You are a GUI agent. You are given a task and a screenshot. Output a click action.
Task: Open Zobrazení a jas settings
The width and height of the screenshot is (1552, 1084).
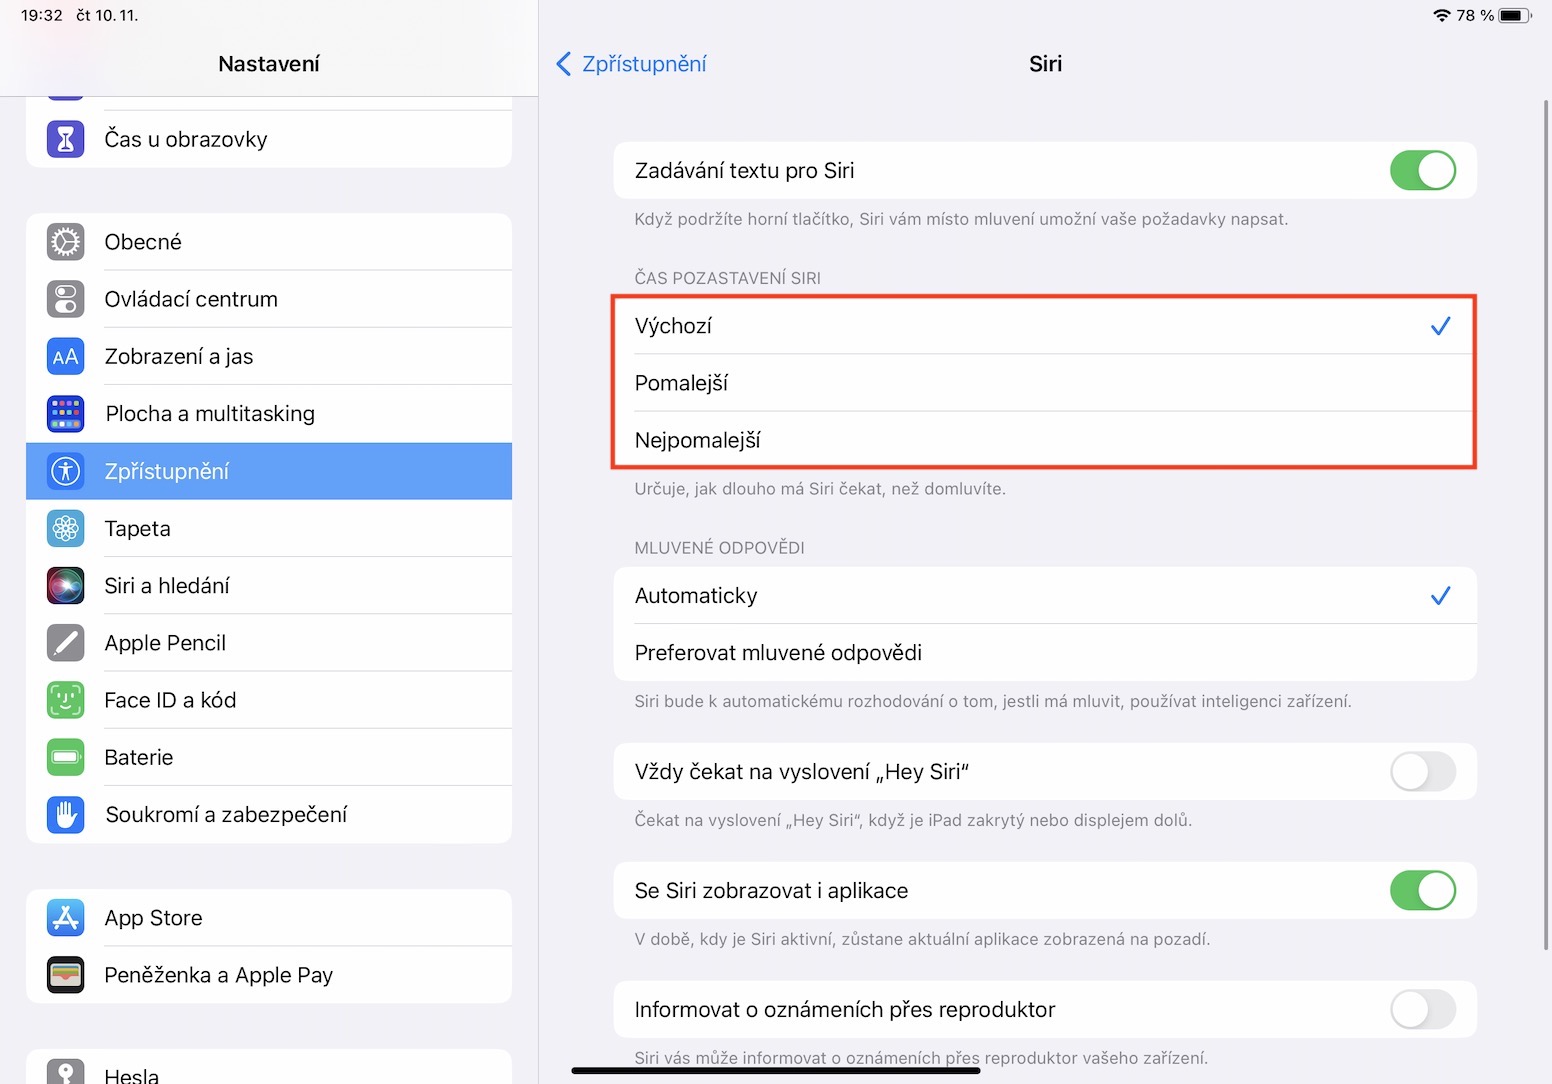[268, 357]
